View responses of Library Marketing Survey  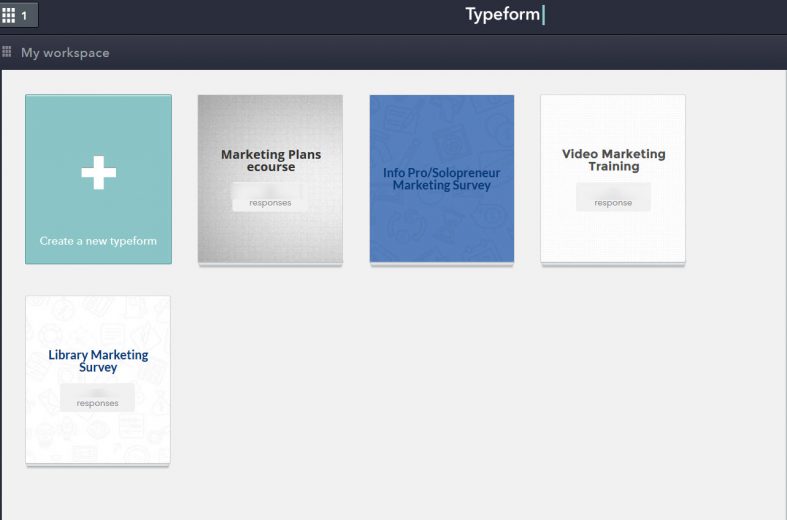point(97,398)
